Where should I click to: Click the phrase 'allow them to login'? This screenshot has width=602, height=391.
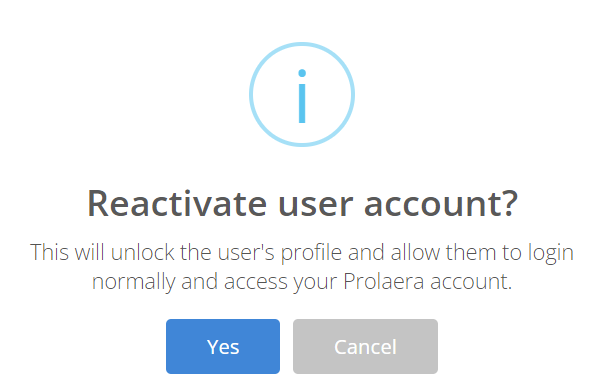coord(482,253)
